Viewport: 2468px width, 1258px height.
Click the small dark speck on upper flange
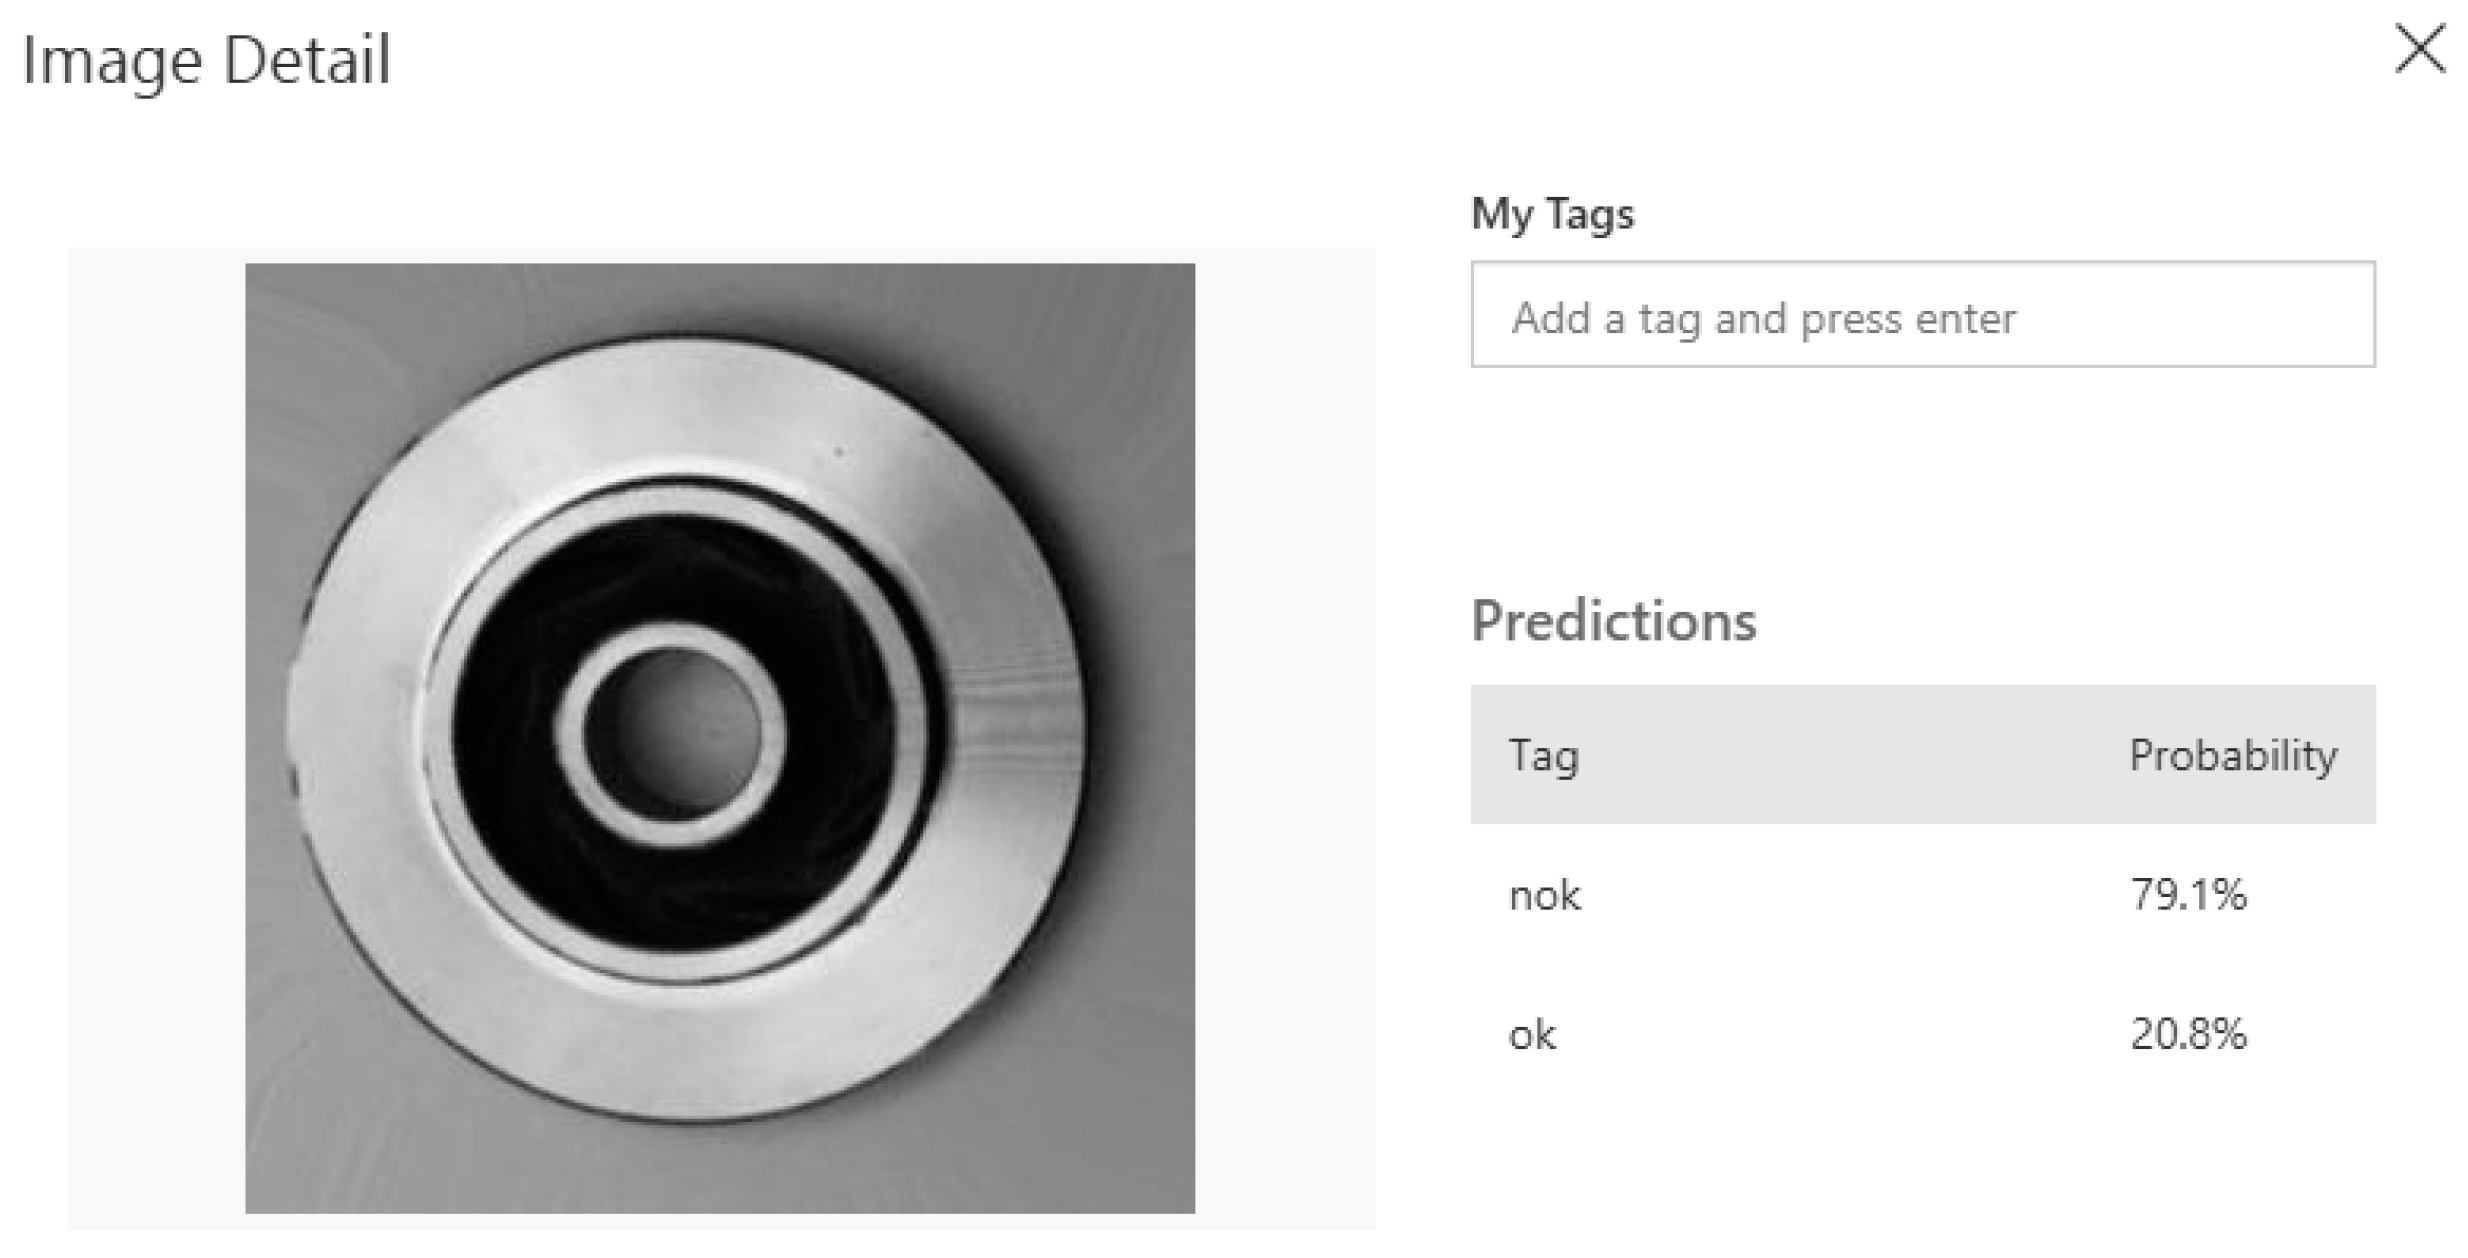(x=838, y=453)
